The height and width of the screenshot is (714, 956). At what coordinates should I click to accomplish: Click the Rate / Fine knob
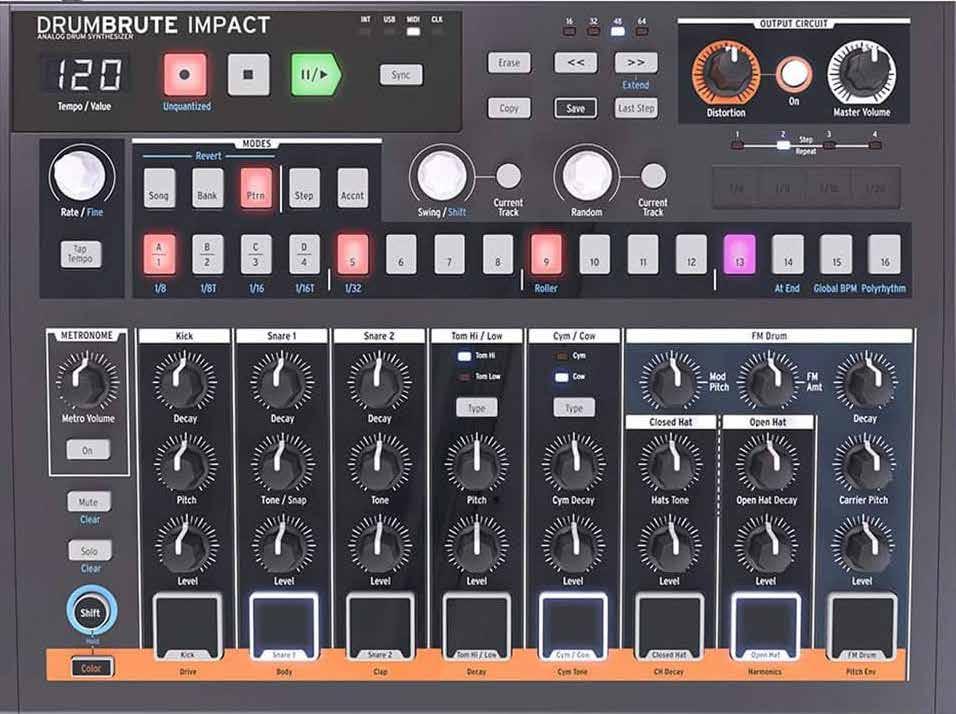(80, 176)
